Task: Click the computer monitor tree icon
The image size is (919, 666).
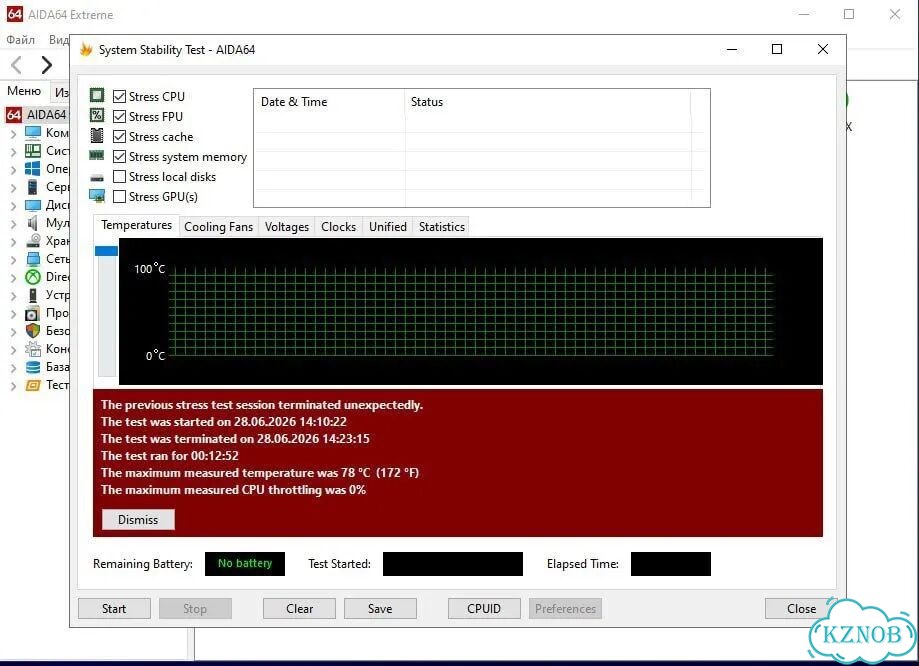Action: [33, 132]
